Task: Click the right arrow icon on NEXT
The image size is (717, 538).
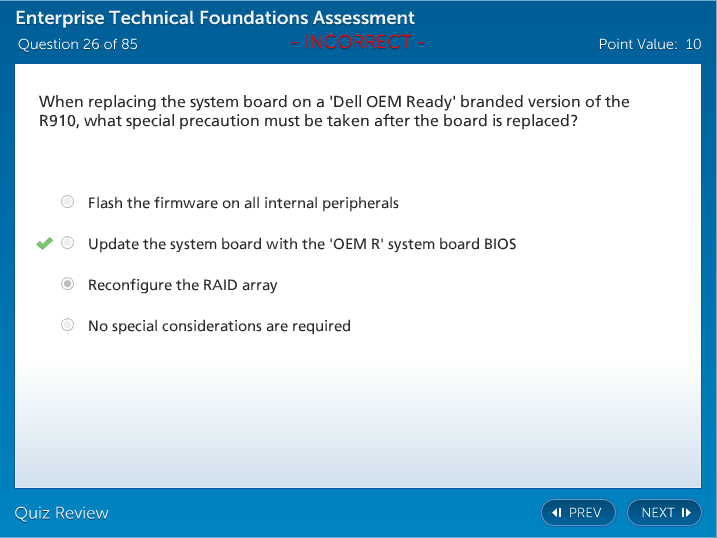Action: pos(686,513)
